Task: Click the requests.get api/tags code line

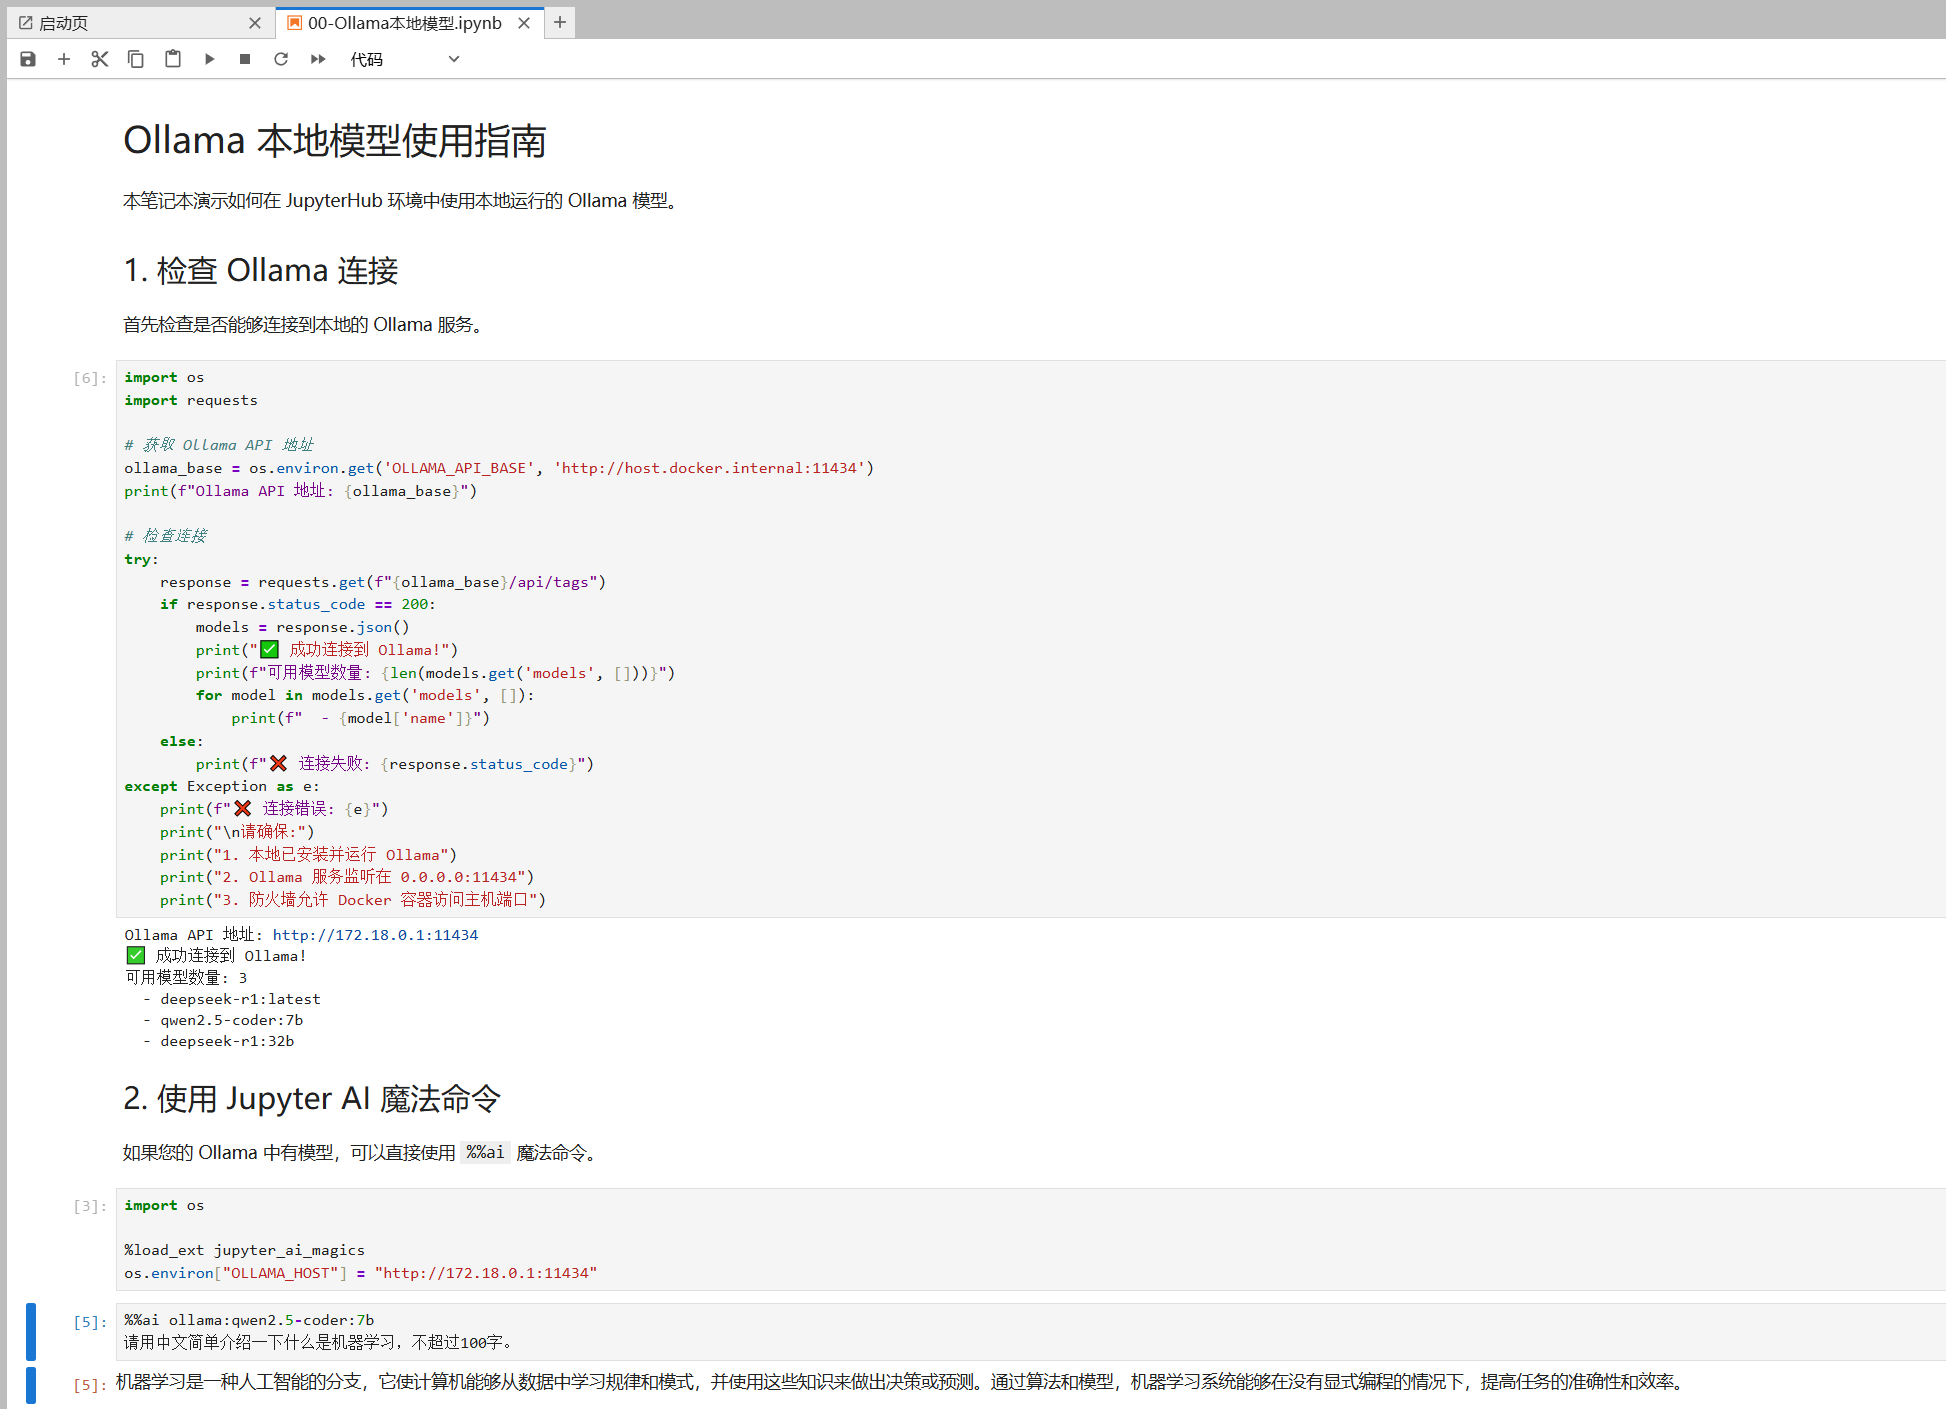Action: 383,582
